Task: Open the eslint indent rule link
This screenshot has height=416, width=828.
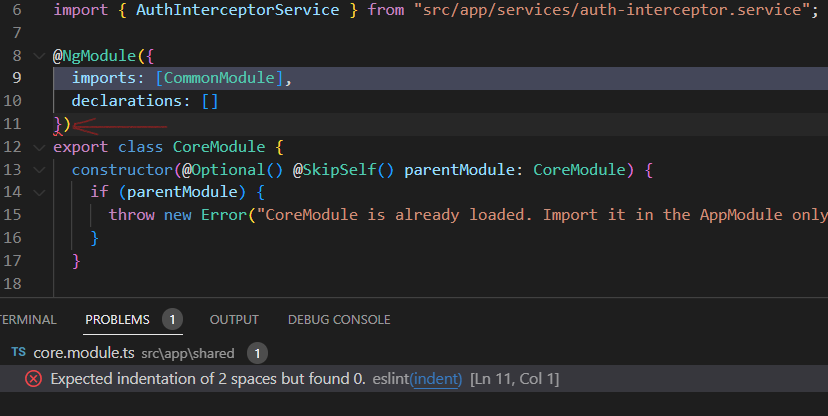Action: tap(436, 379)
